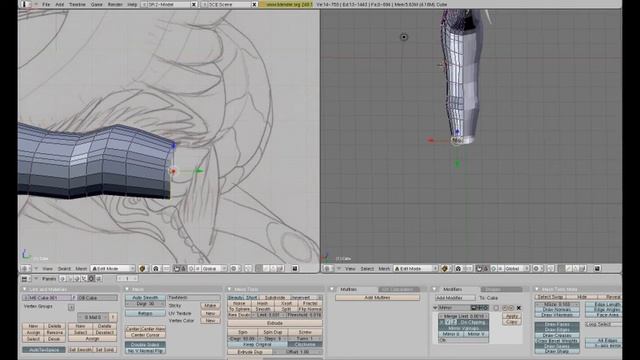Open Edit Mode dropdown in left viewport
Image resolution: width=640 pixels, height=360 pixels.
pos(113,269)
